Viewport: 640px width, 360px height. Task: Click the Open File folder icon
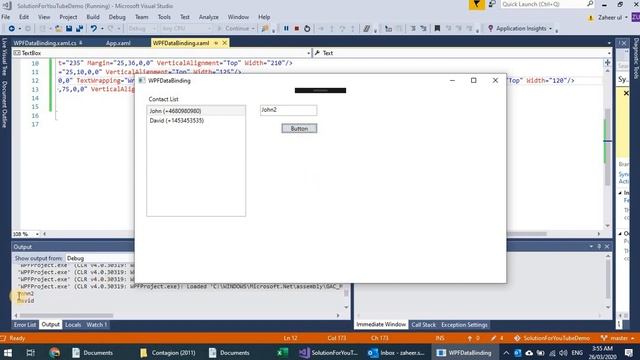click(58, 29)
